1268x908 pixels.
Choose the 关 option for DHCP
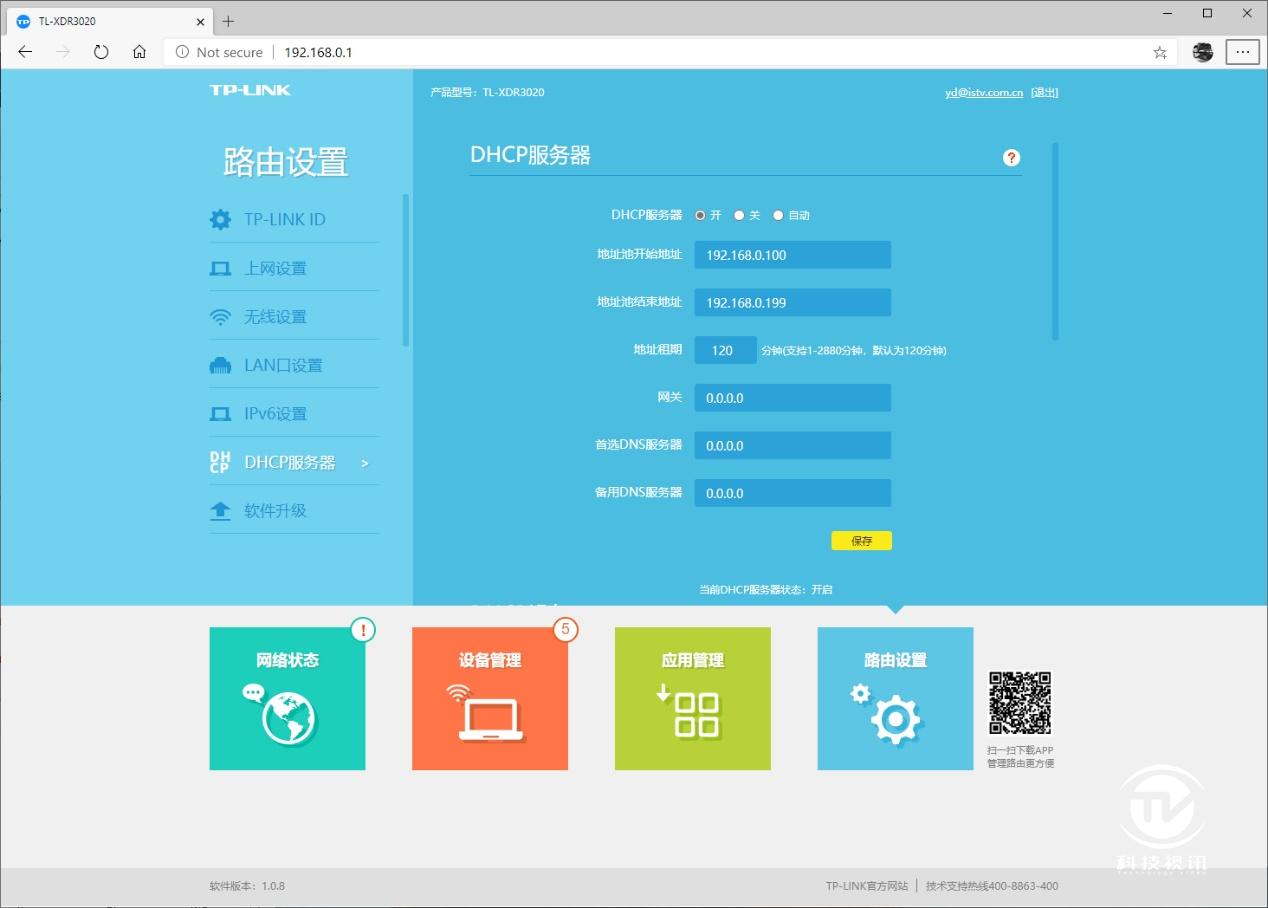738,214
